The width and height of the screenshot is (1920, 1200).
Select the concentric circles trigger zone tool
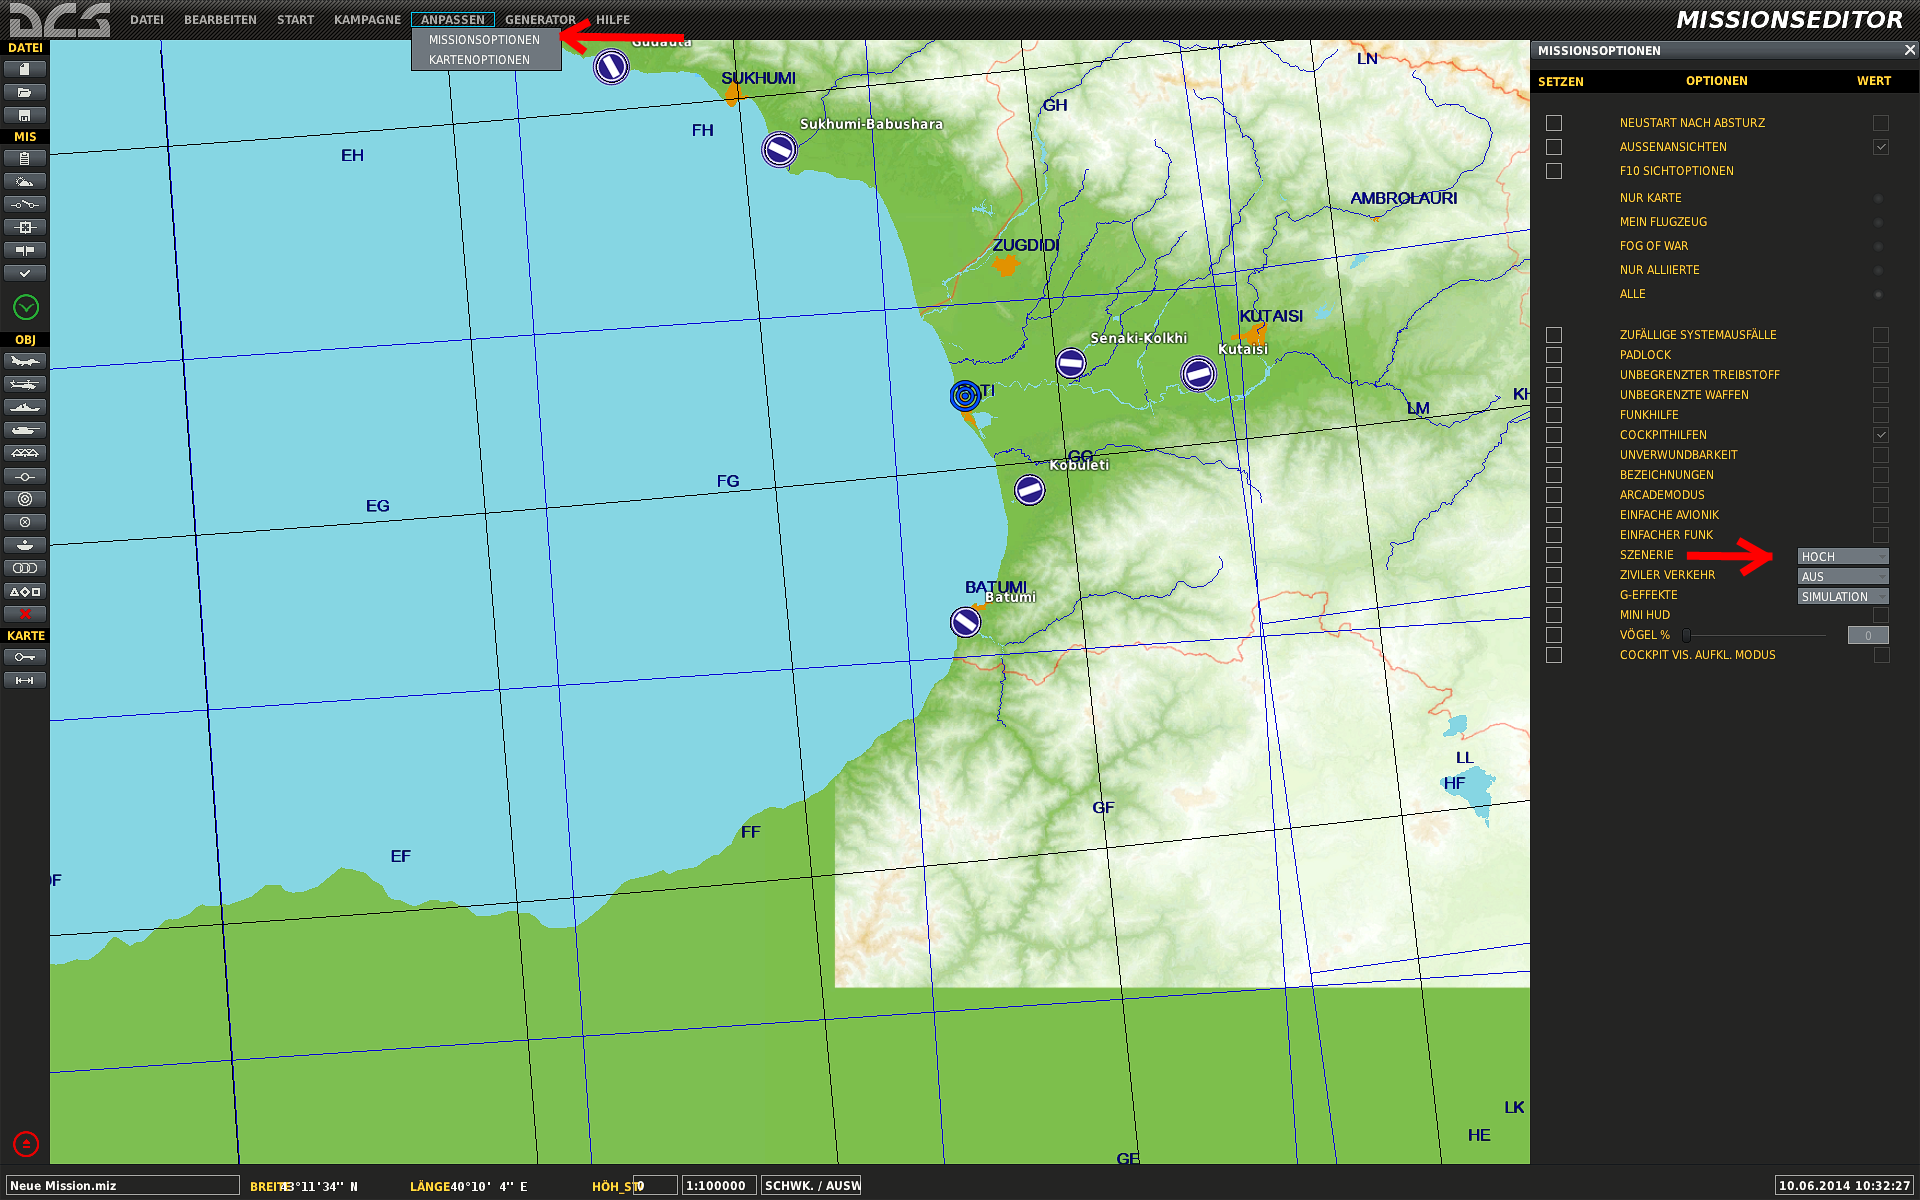25,499
